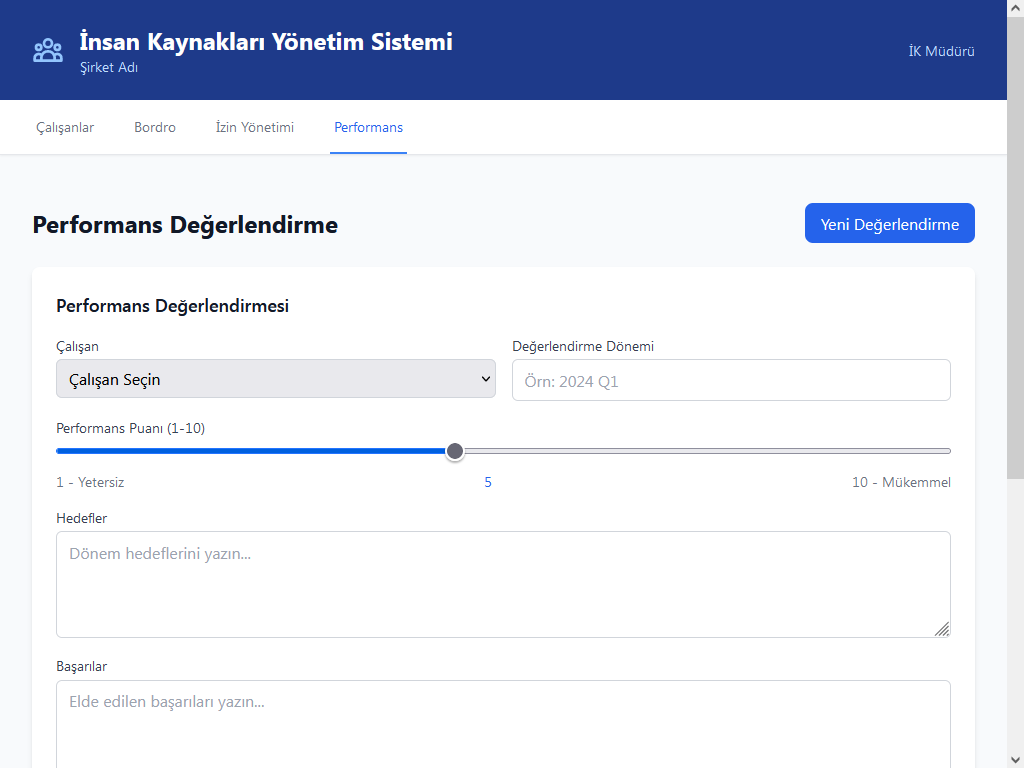Click the İnsan Kaynakları Yönetim Sistemi title

click(x=266, y=42)
